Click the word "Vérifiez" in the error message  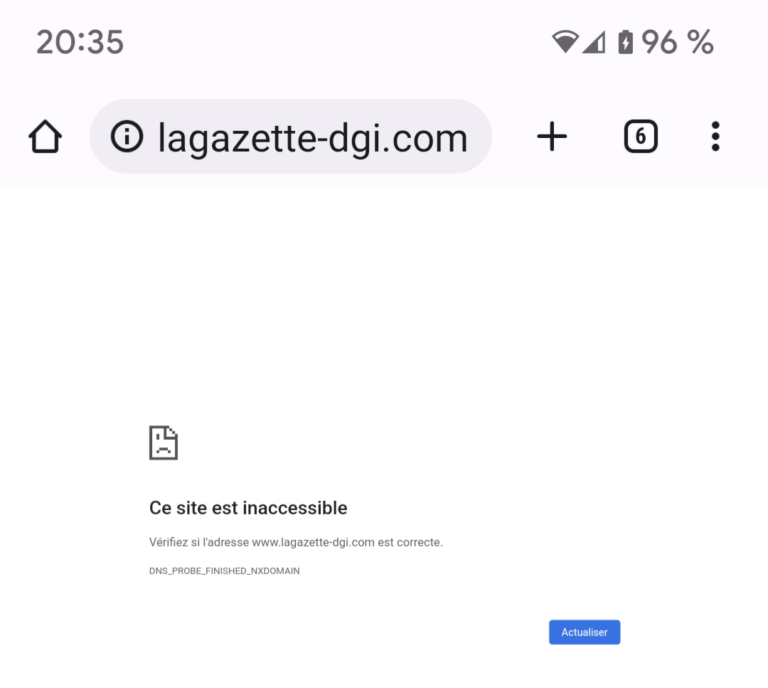(x=166, y=543)
